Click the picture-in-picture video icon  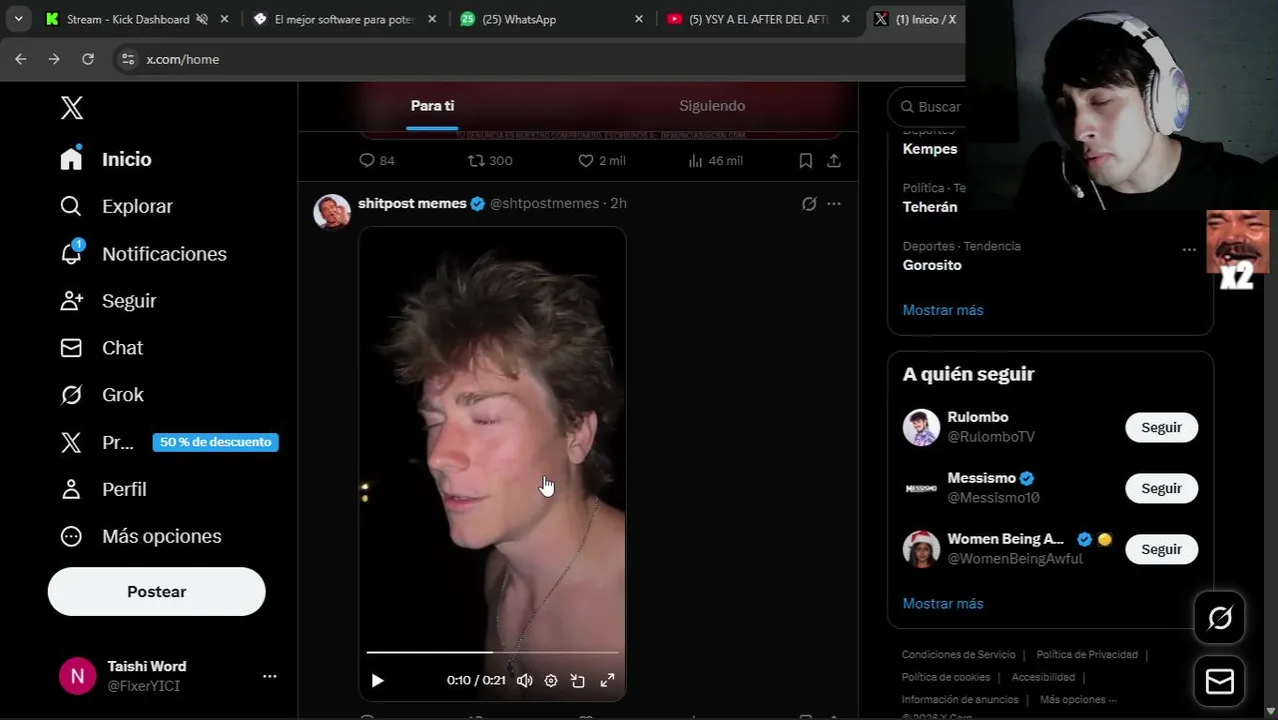(578, 680)
